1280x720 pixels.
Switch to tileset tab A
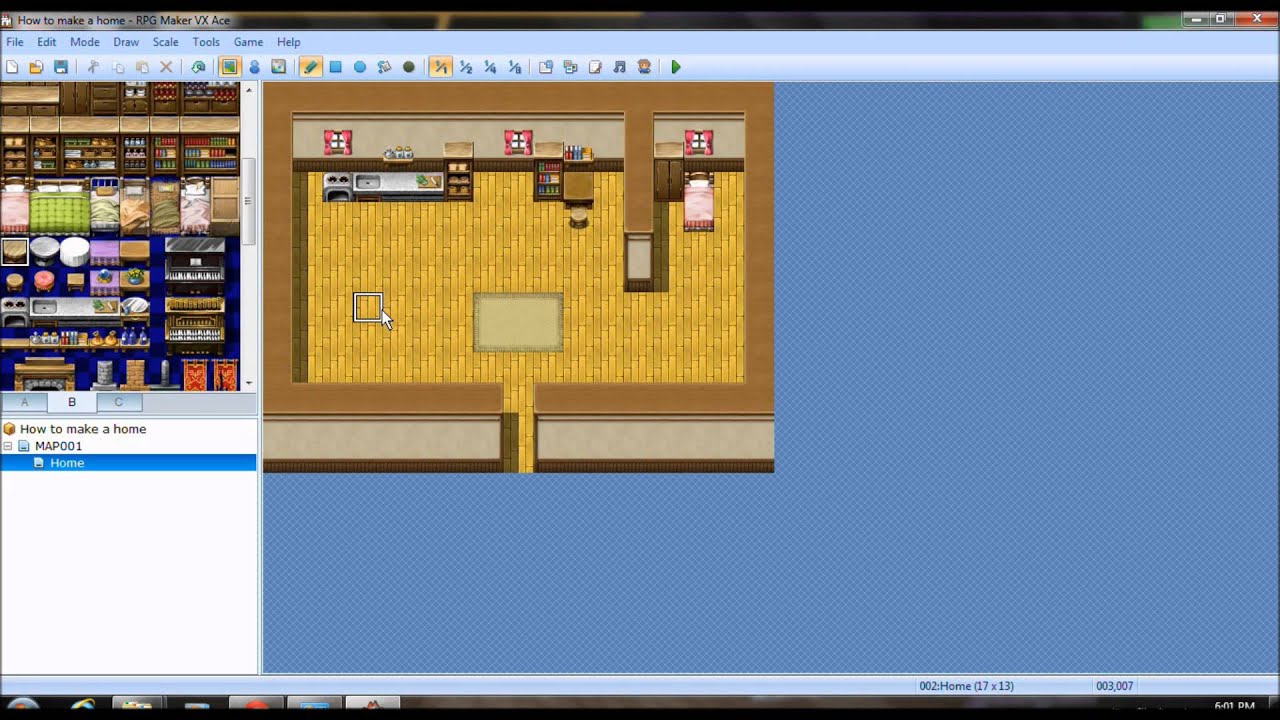pos(25,402)
